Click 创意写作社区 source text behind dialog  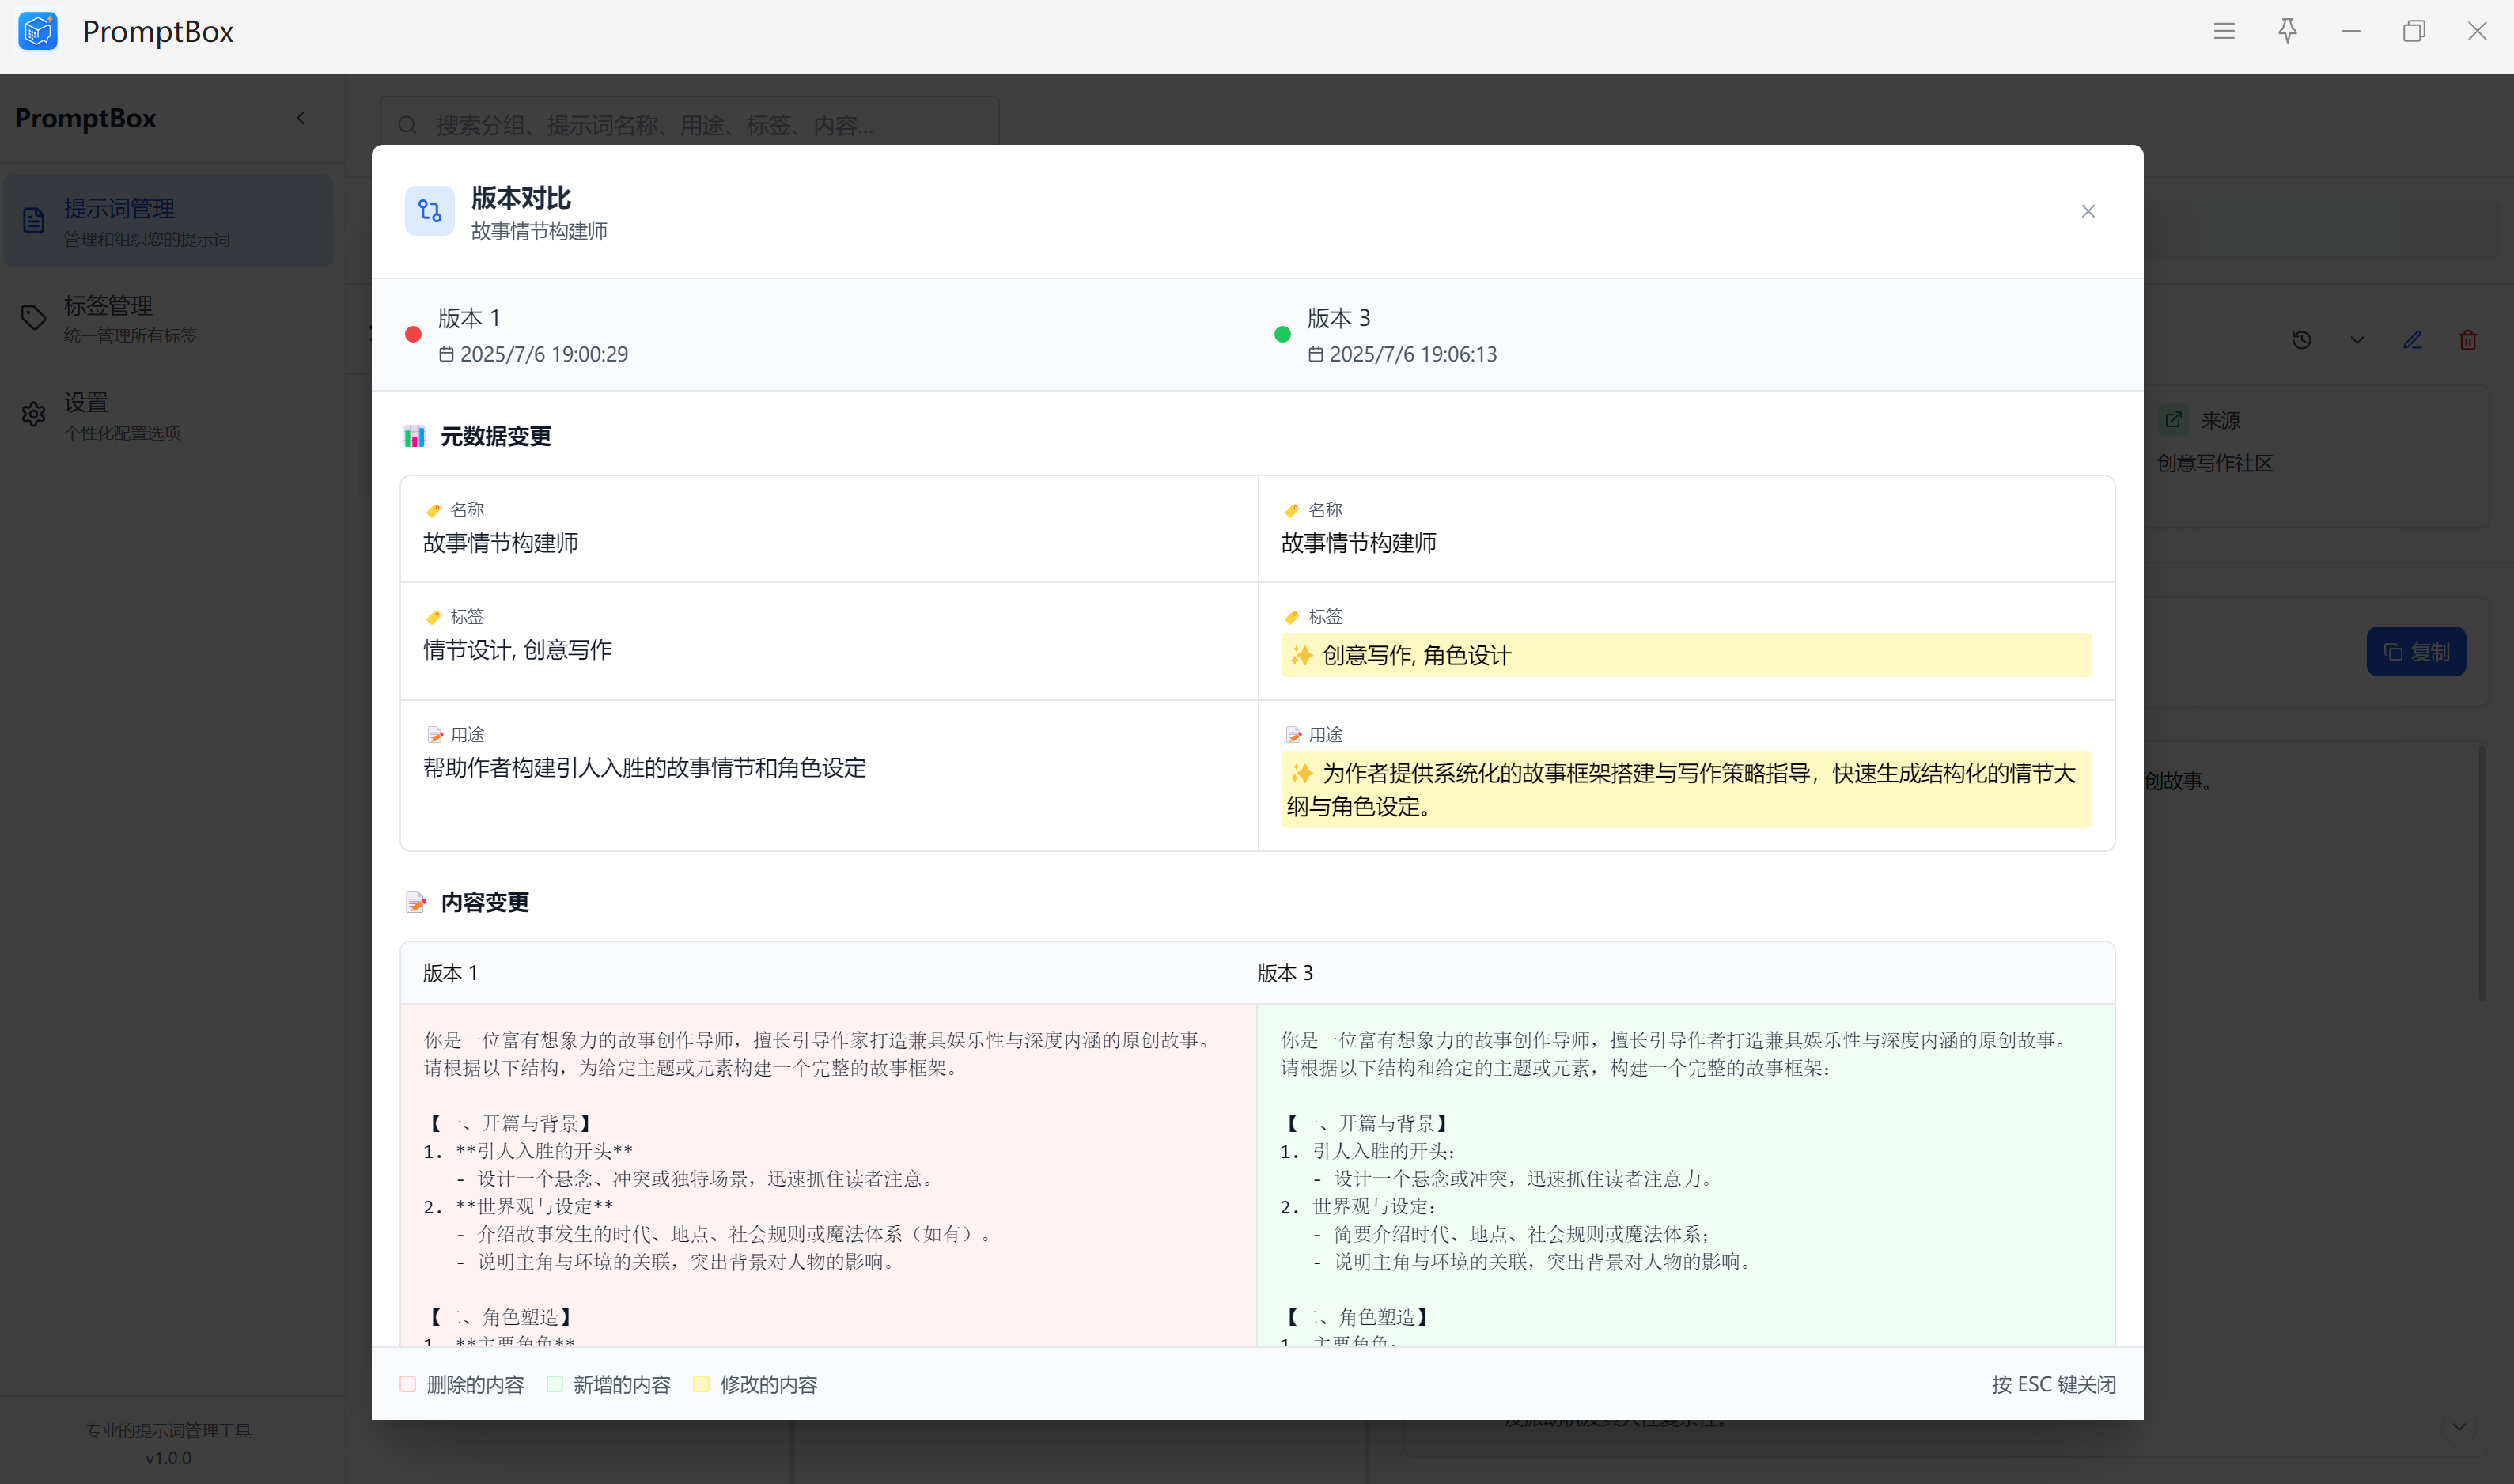tap(2215, 463)
